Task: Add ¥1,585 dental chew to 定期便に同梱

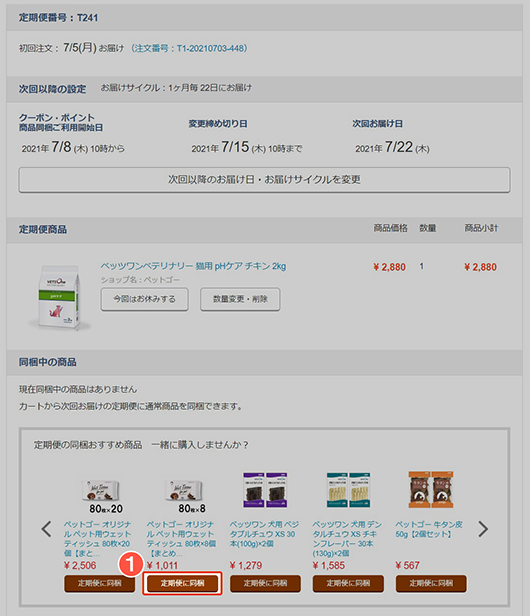Action: [348, 583]
